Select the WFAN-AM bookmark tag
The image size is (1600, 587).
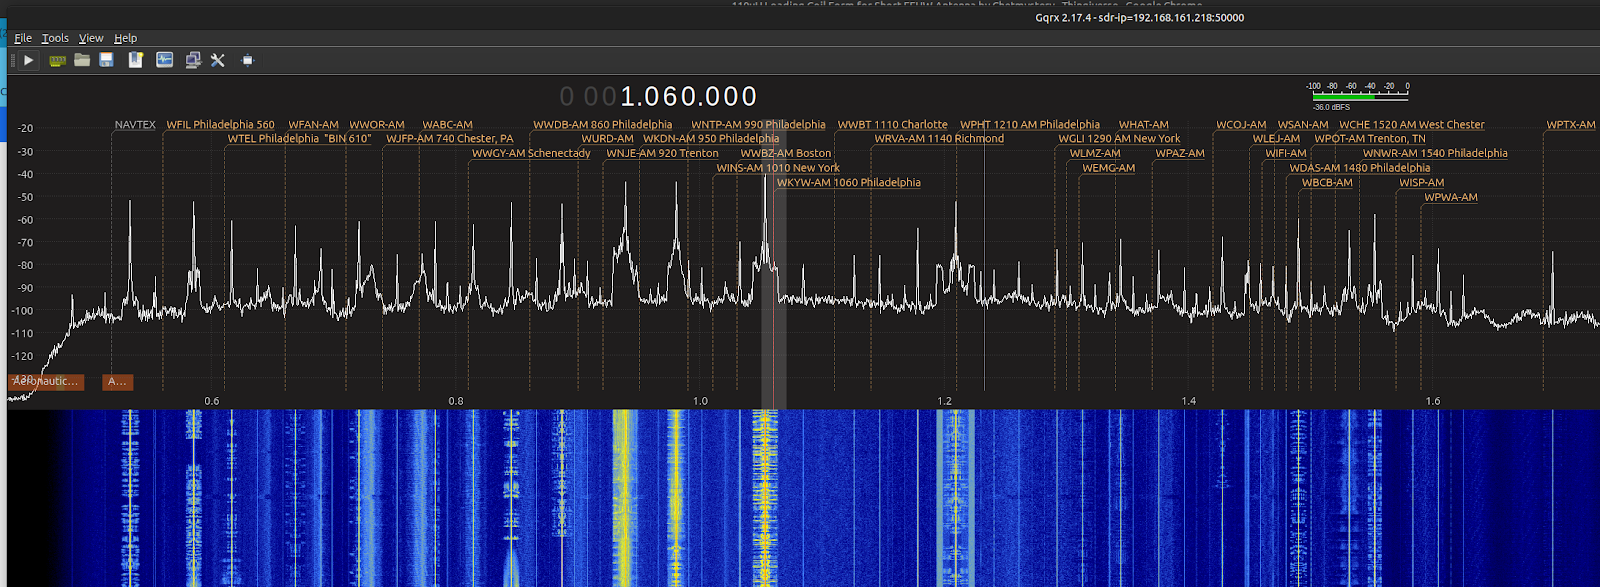click(313, 125)
